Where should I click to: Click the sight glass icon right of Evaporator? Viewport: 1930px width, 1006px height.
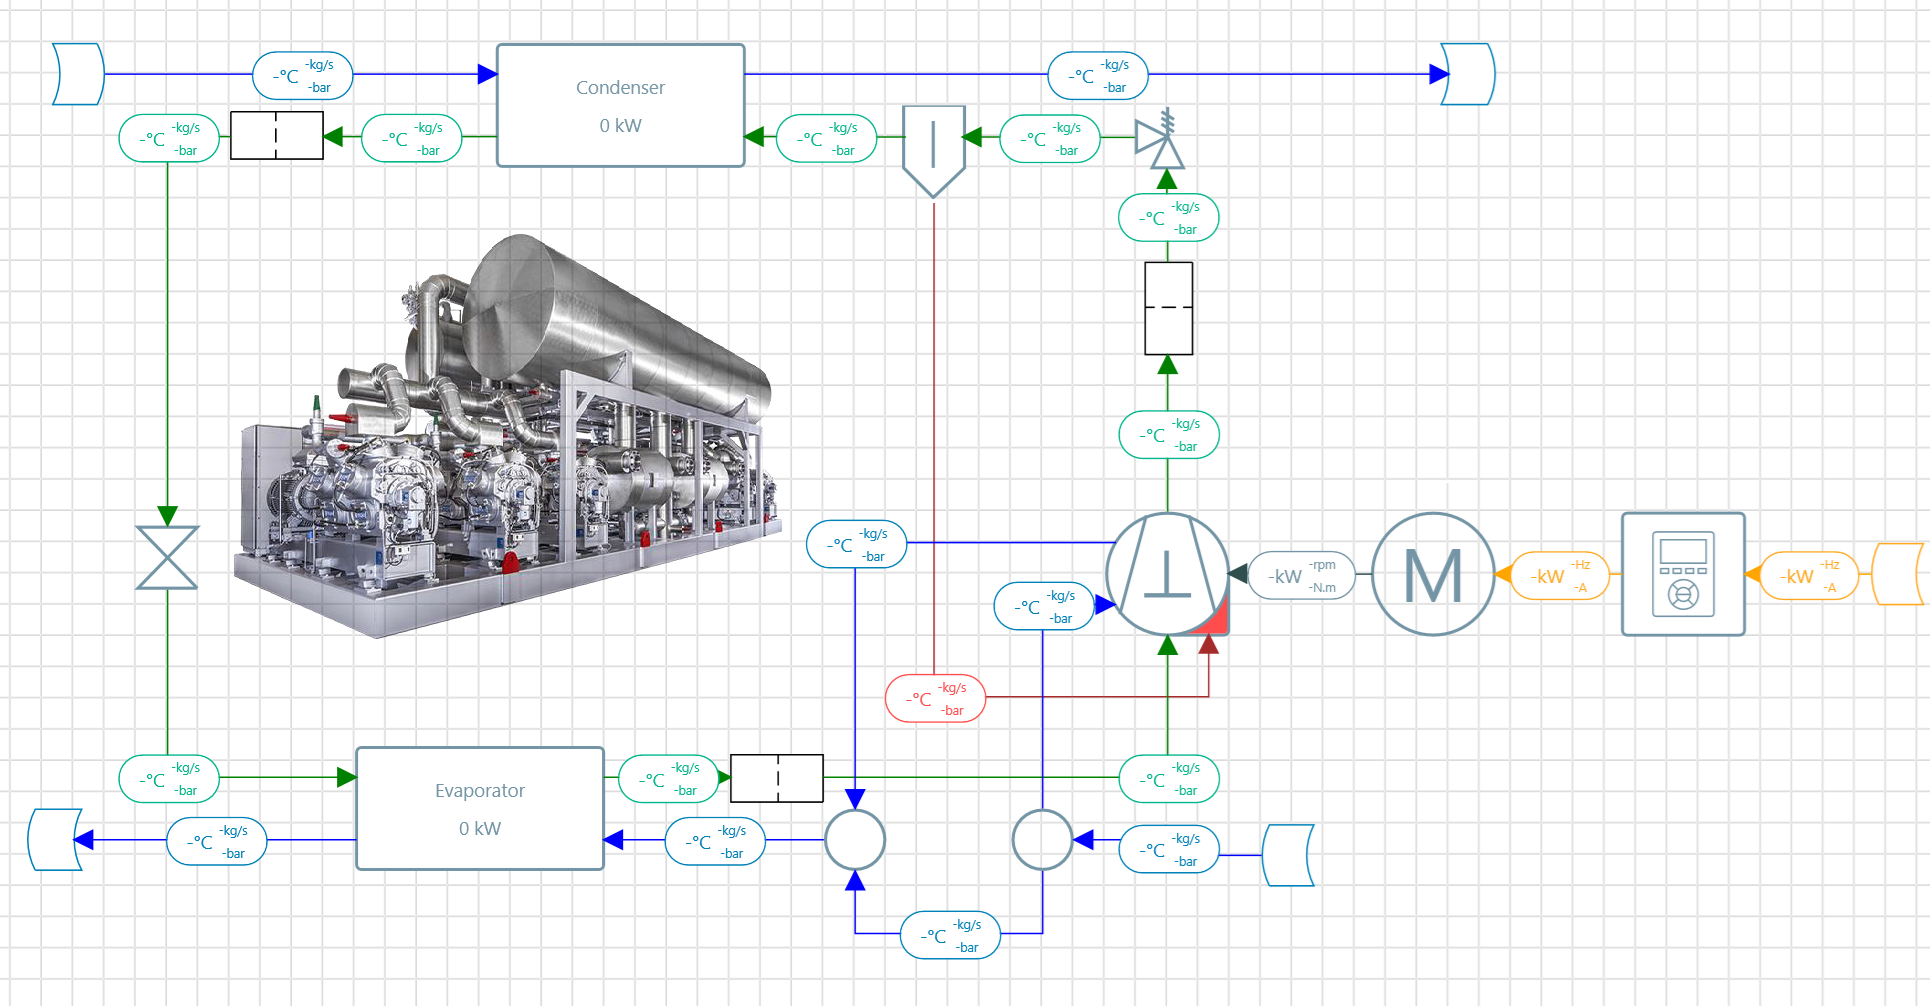(776, 778)
